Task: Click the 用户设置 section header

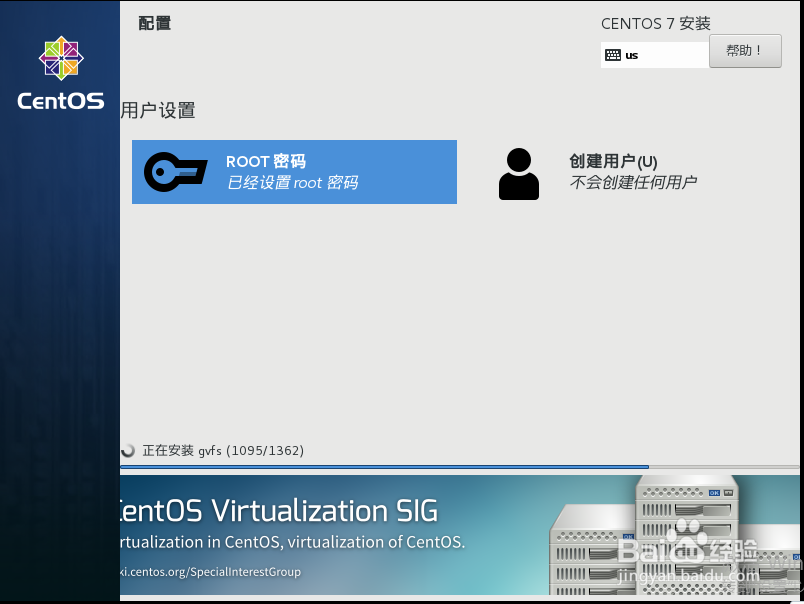Action: coord(158,111)
